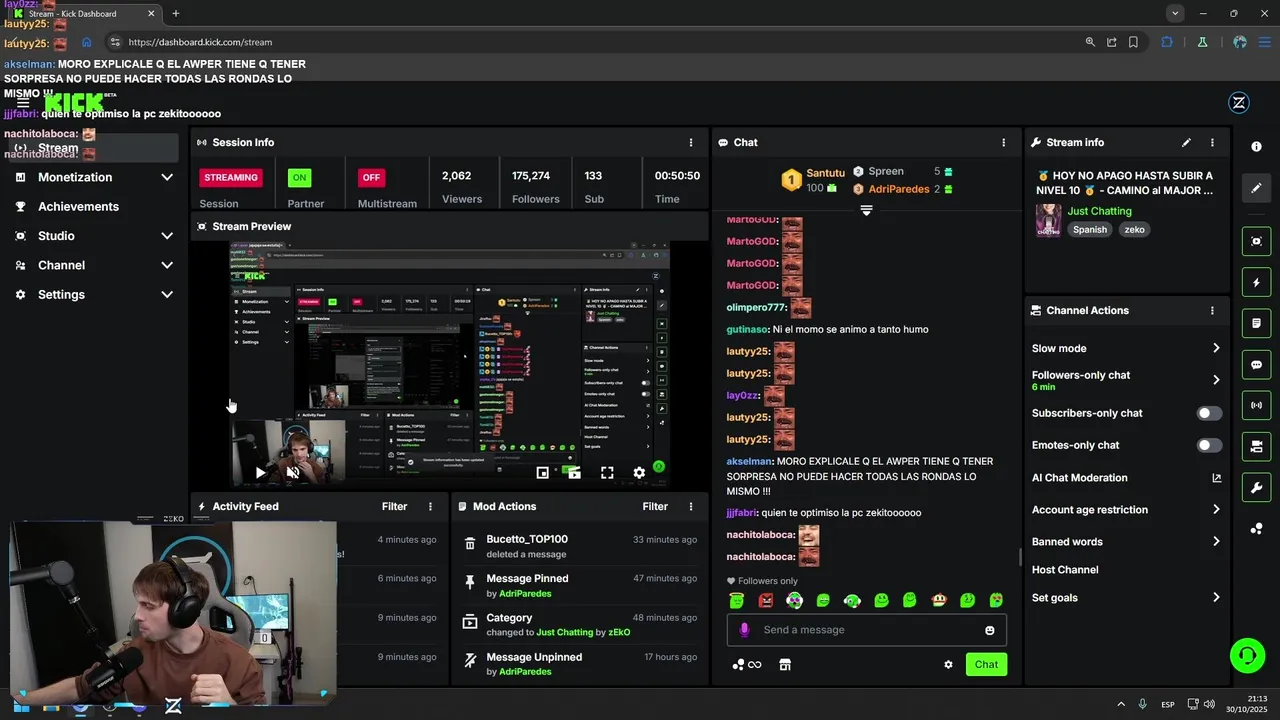Image resolution: width=1280 pixels, height=720 pixels.
Task: Click the zeko tag
Action: 1134,229
